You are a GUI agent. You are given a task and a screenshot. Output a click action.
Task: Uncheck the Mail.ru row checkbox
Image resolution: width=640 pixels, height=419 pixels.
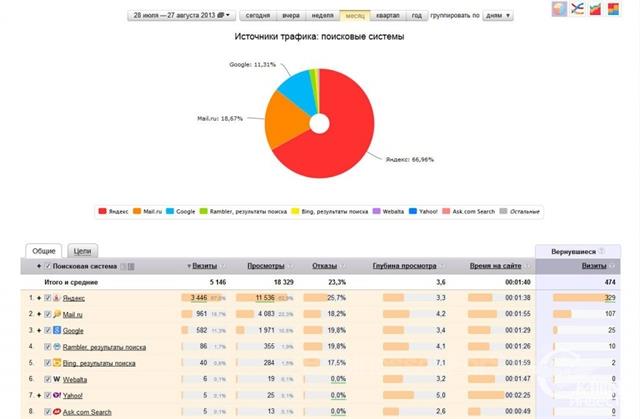tap(47, 314)
